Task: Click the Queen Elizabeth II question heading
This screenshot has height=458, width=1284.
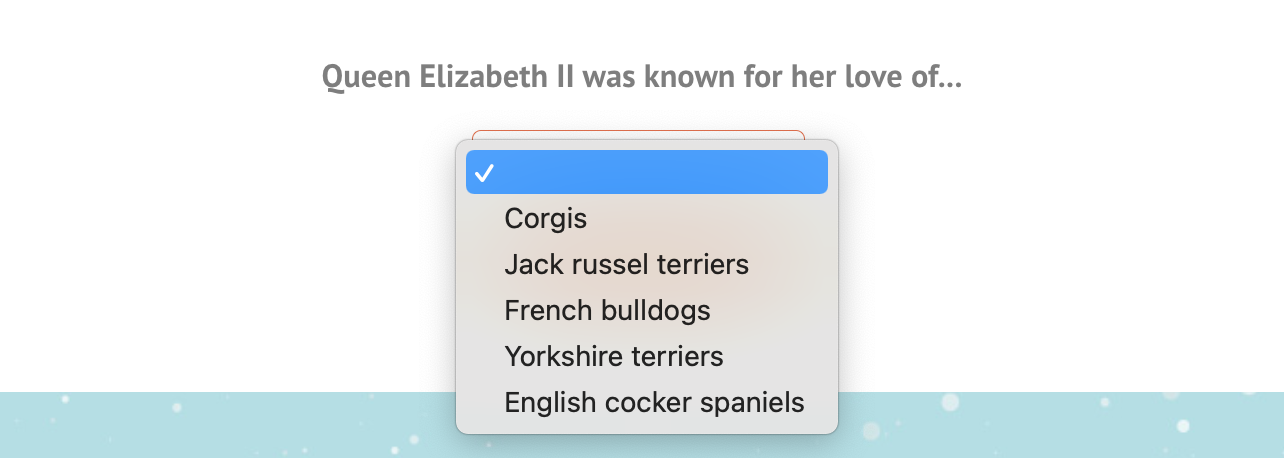Action: tap(642, 77)
